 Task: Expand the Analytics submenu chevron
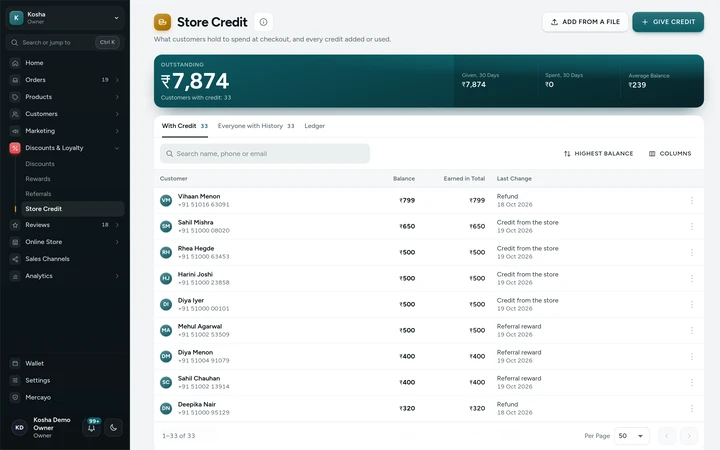117,276
